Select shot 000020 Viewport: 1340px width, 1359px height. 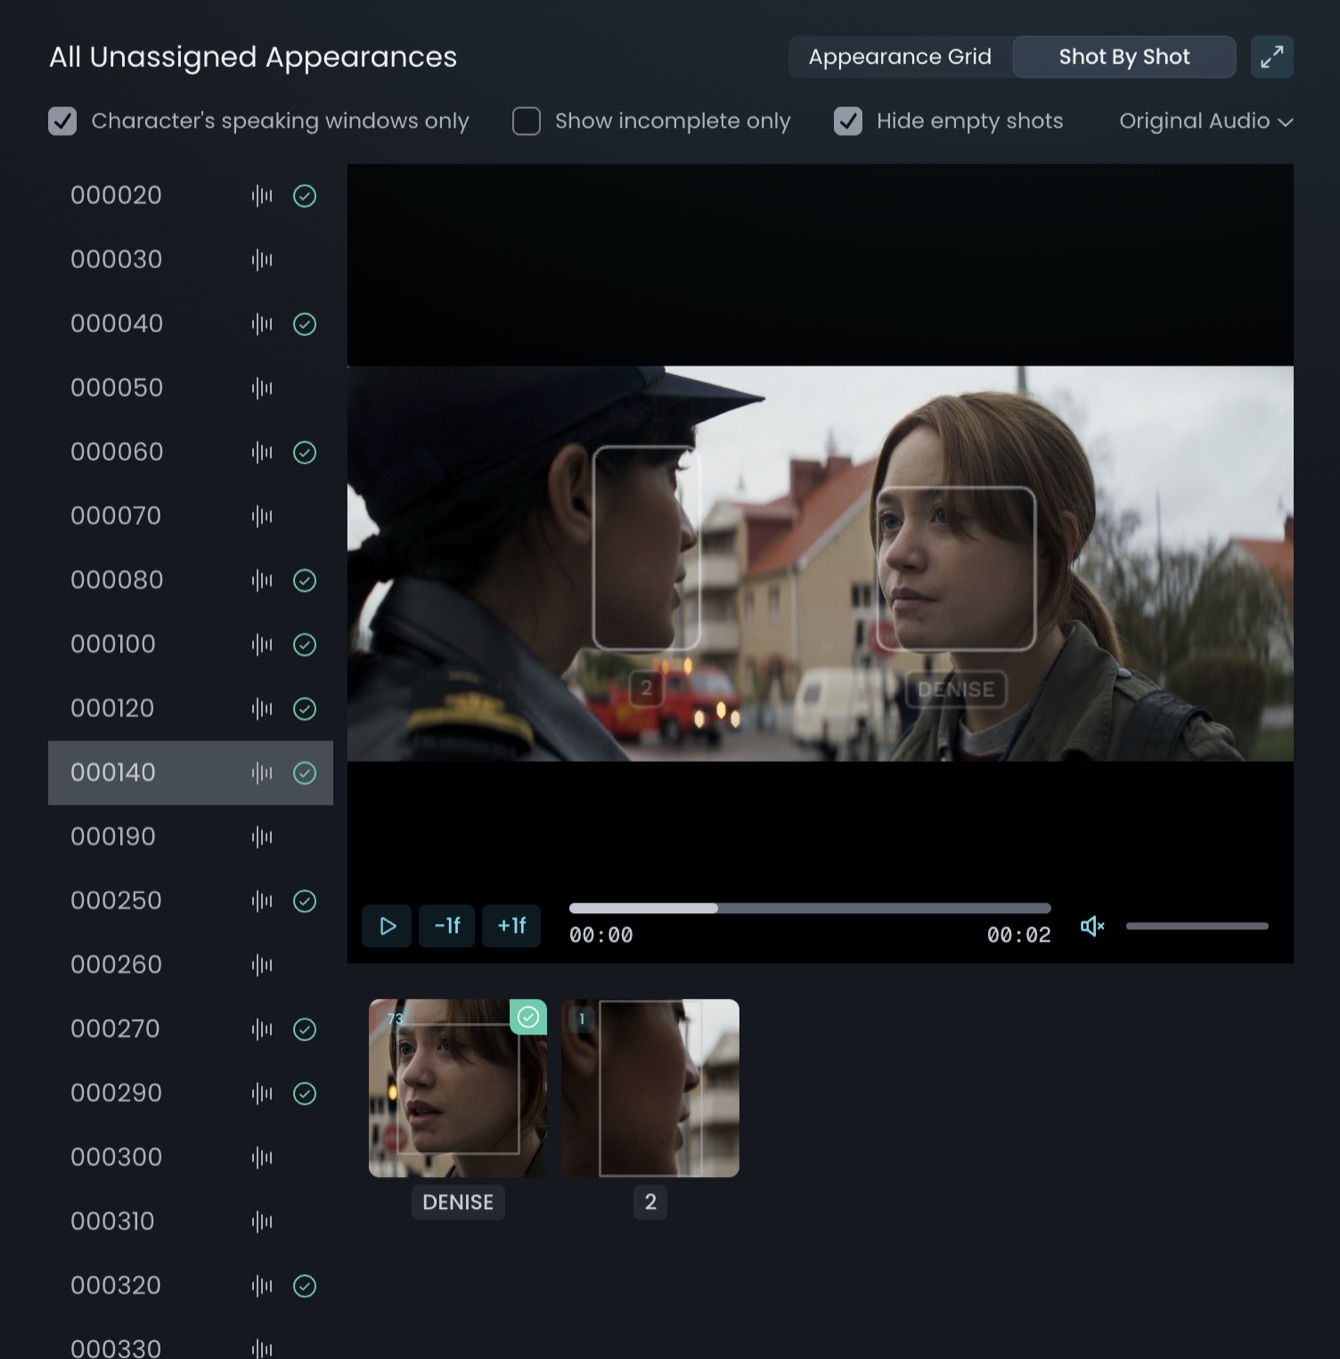click(190, 195)
